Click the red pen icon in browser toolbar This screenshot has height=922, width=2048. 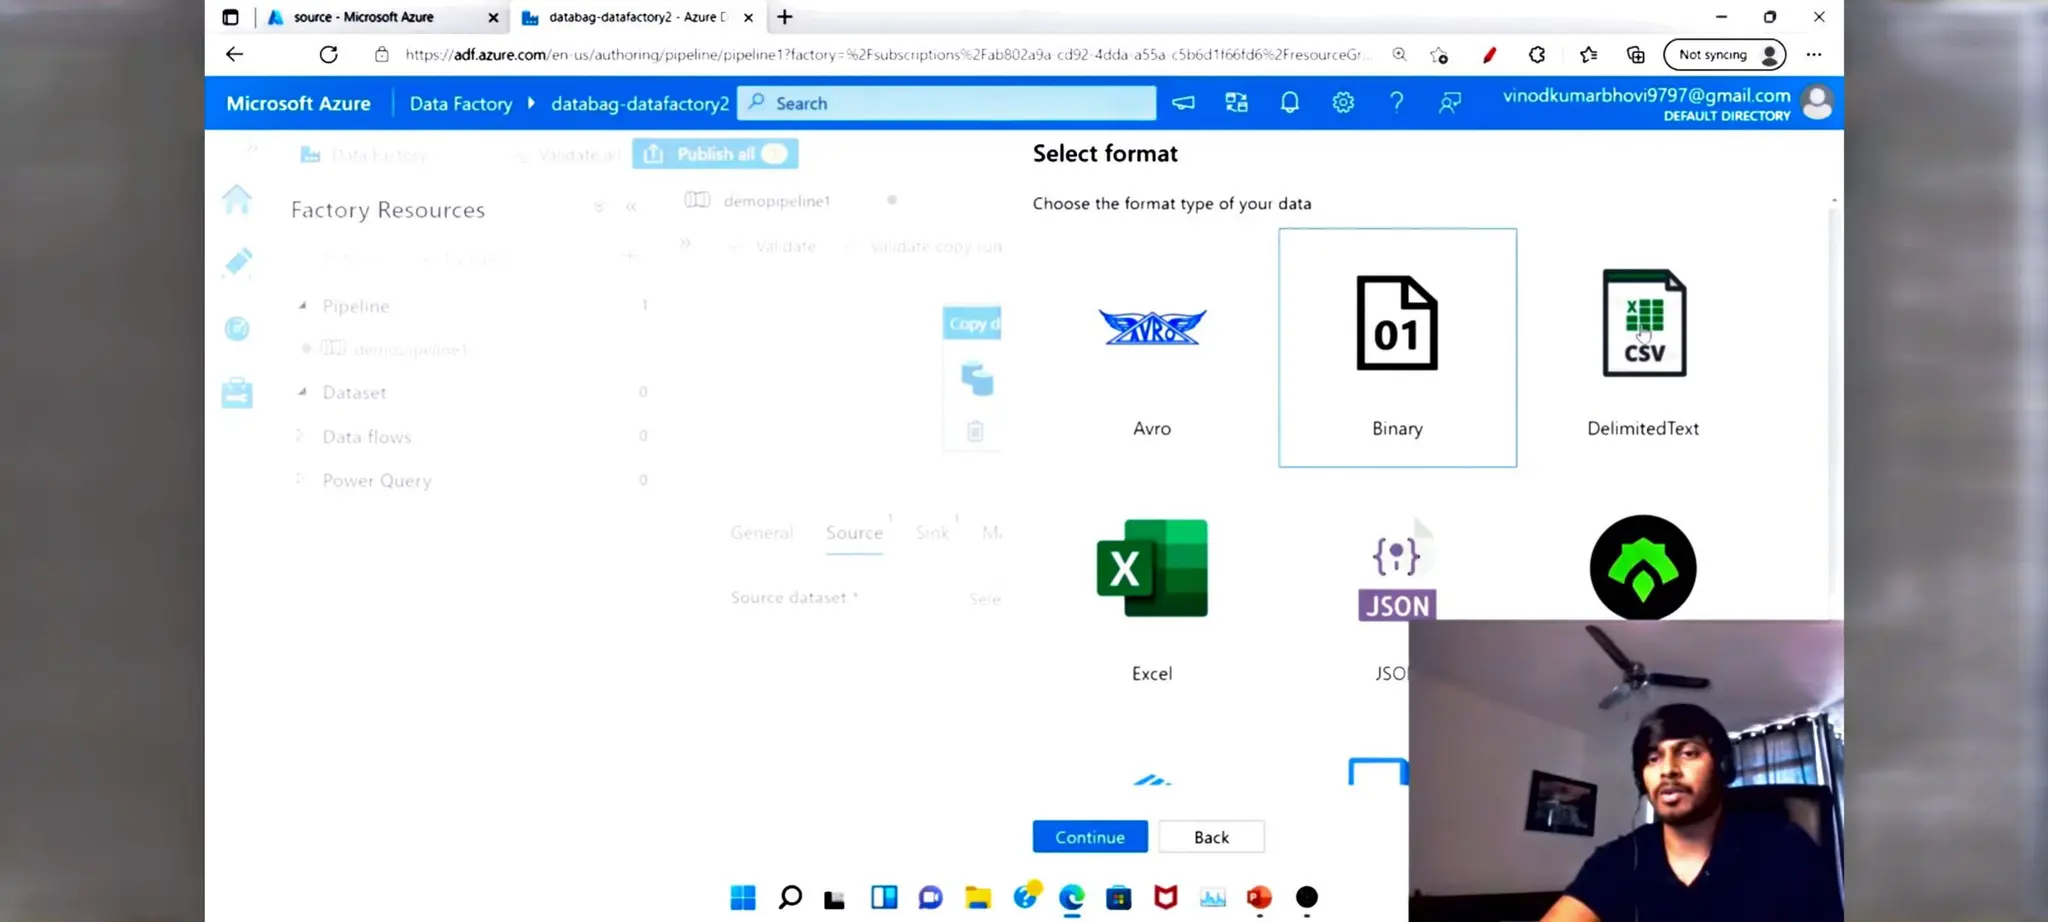click(1489, 55)
